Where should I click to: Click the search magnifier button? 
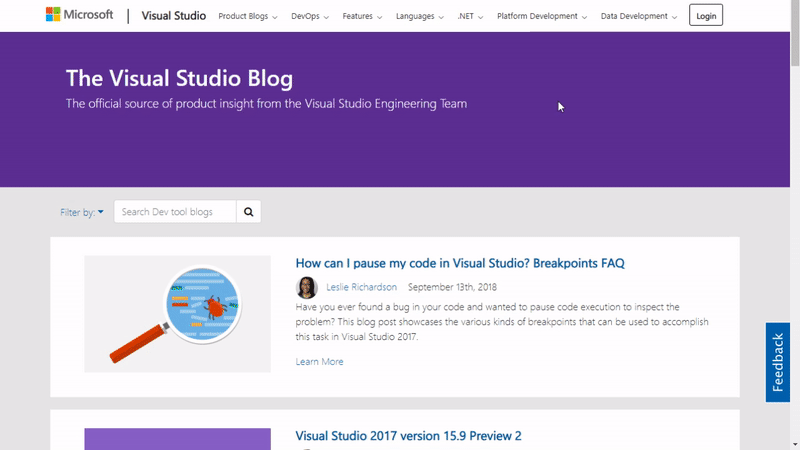tap(249, 211)
